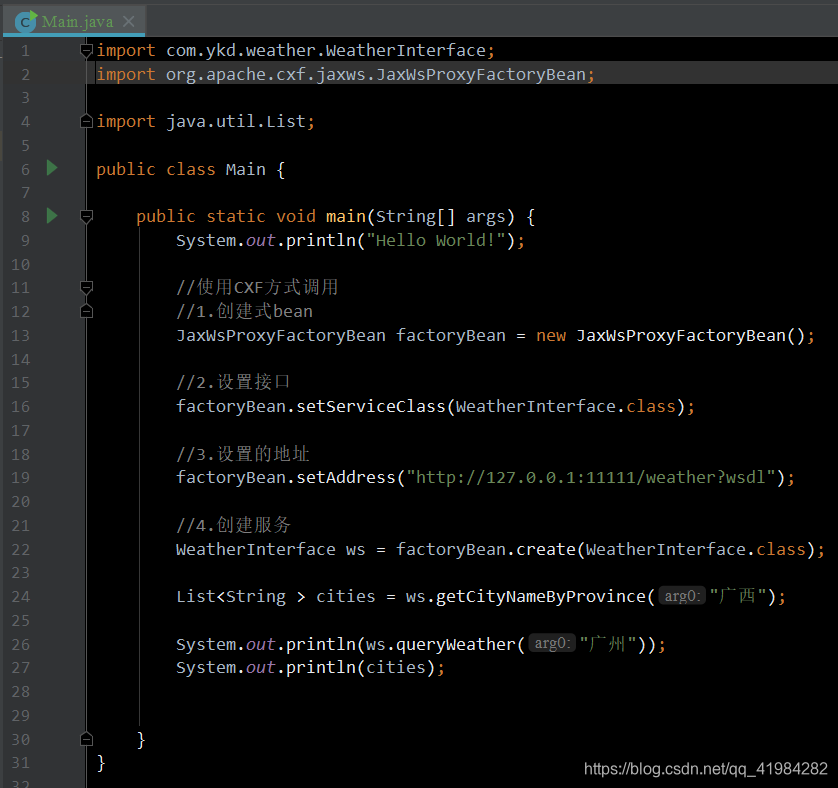Click the imports fold end marker on line 4
This screenshot has height=788, width=838.
(86, 121)
